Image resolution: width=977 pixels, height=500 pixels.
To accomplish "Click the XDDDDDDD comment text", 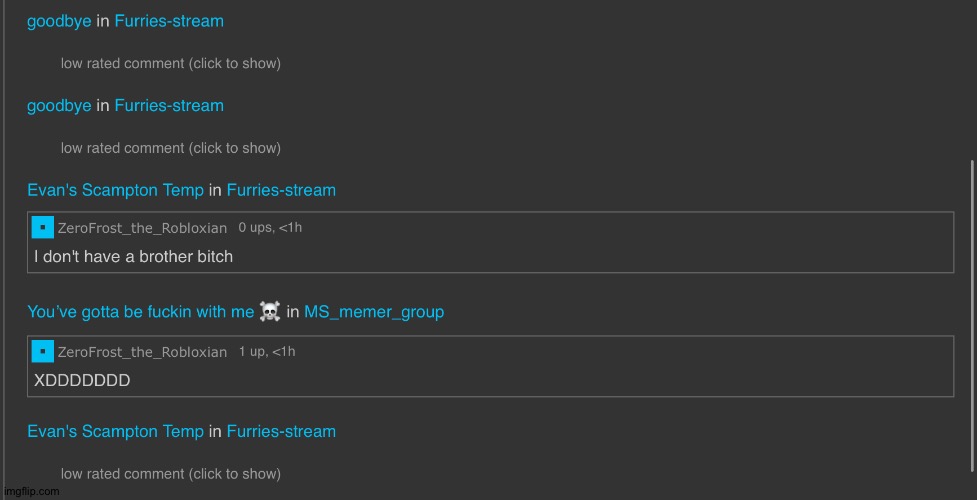I will tap(82, 380).
